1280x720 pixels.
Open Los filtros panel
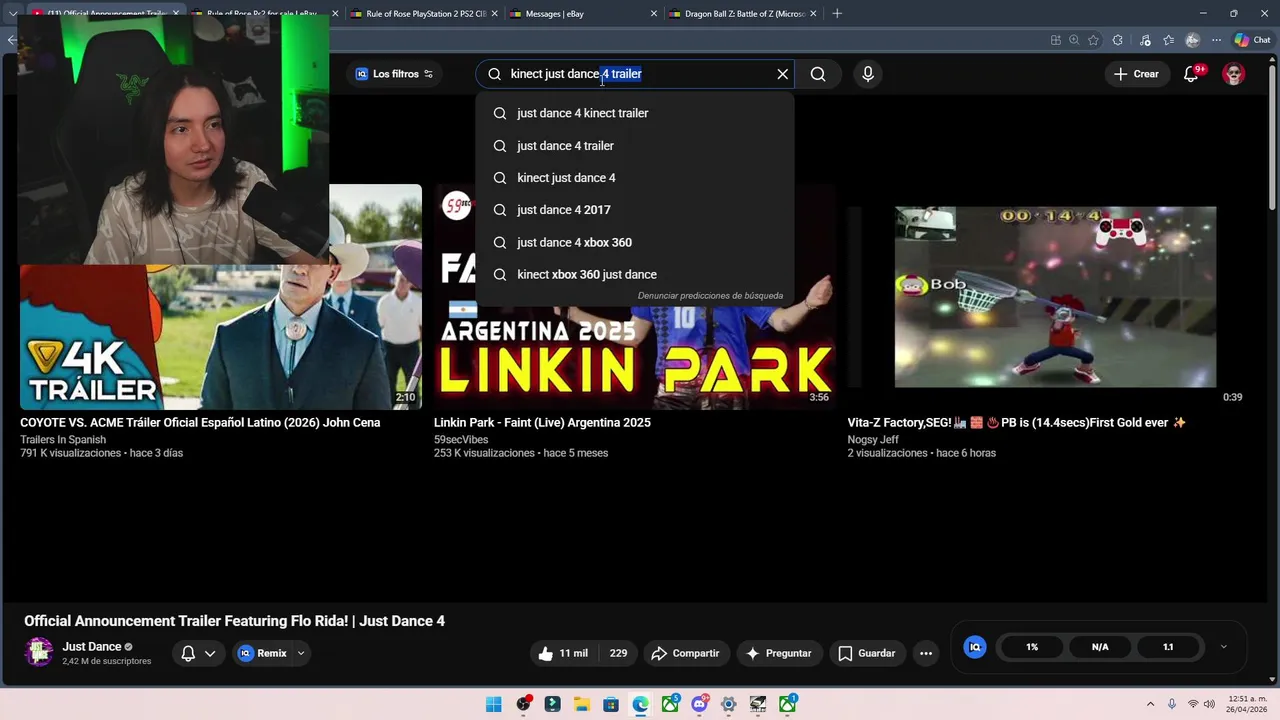point(395,74)
